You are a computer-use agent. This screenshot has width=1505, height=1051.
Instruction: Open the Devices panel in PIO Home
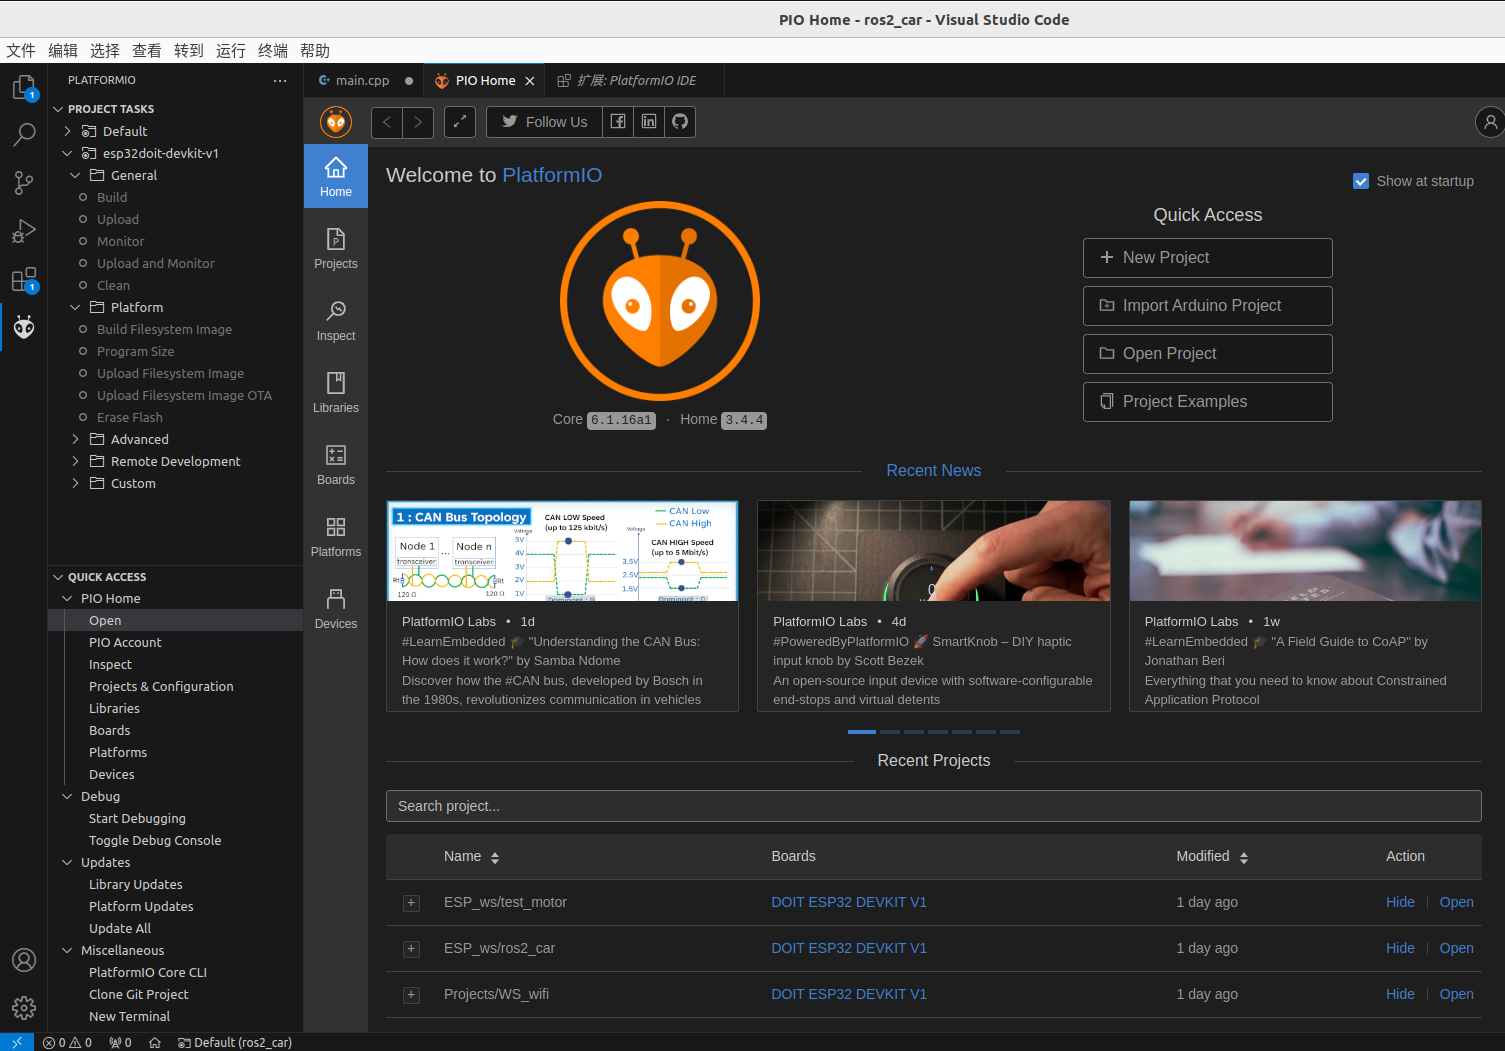(x=335, y=606)
